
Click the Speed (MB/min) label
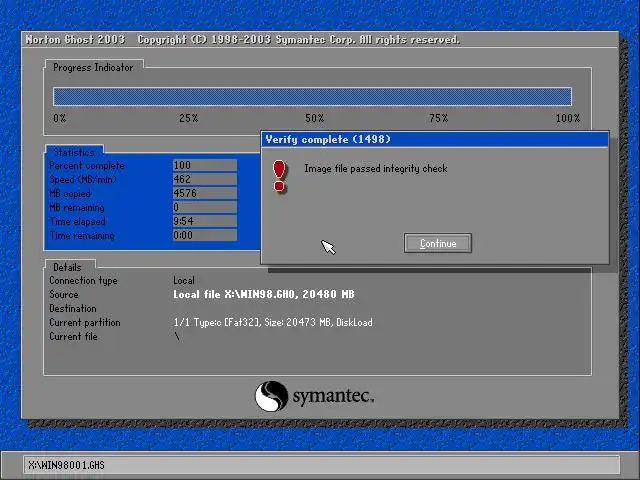click(82, 180)
